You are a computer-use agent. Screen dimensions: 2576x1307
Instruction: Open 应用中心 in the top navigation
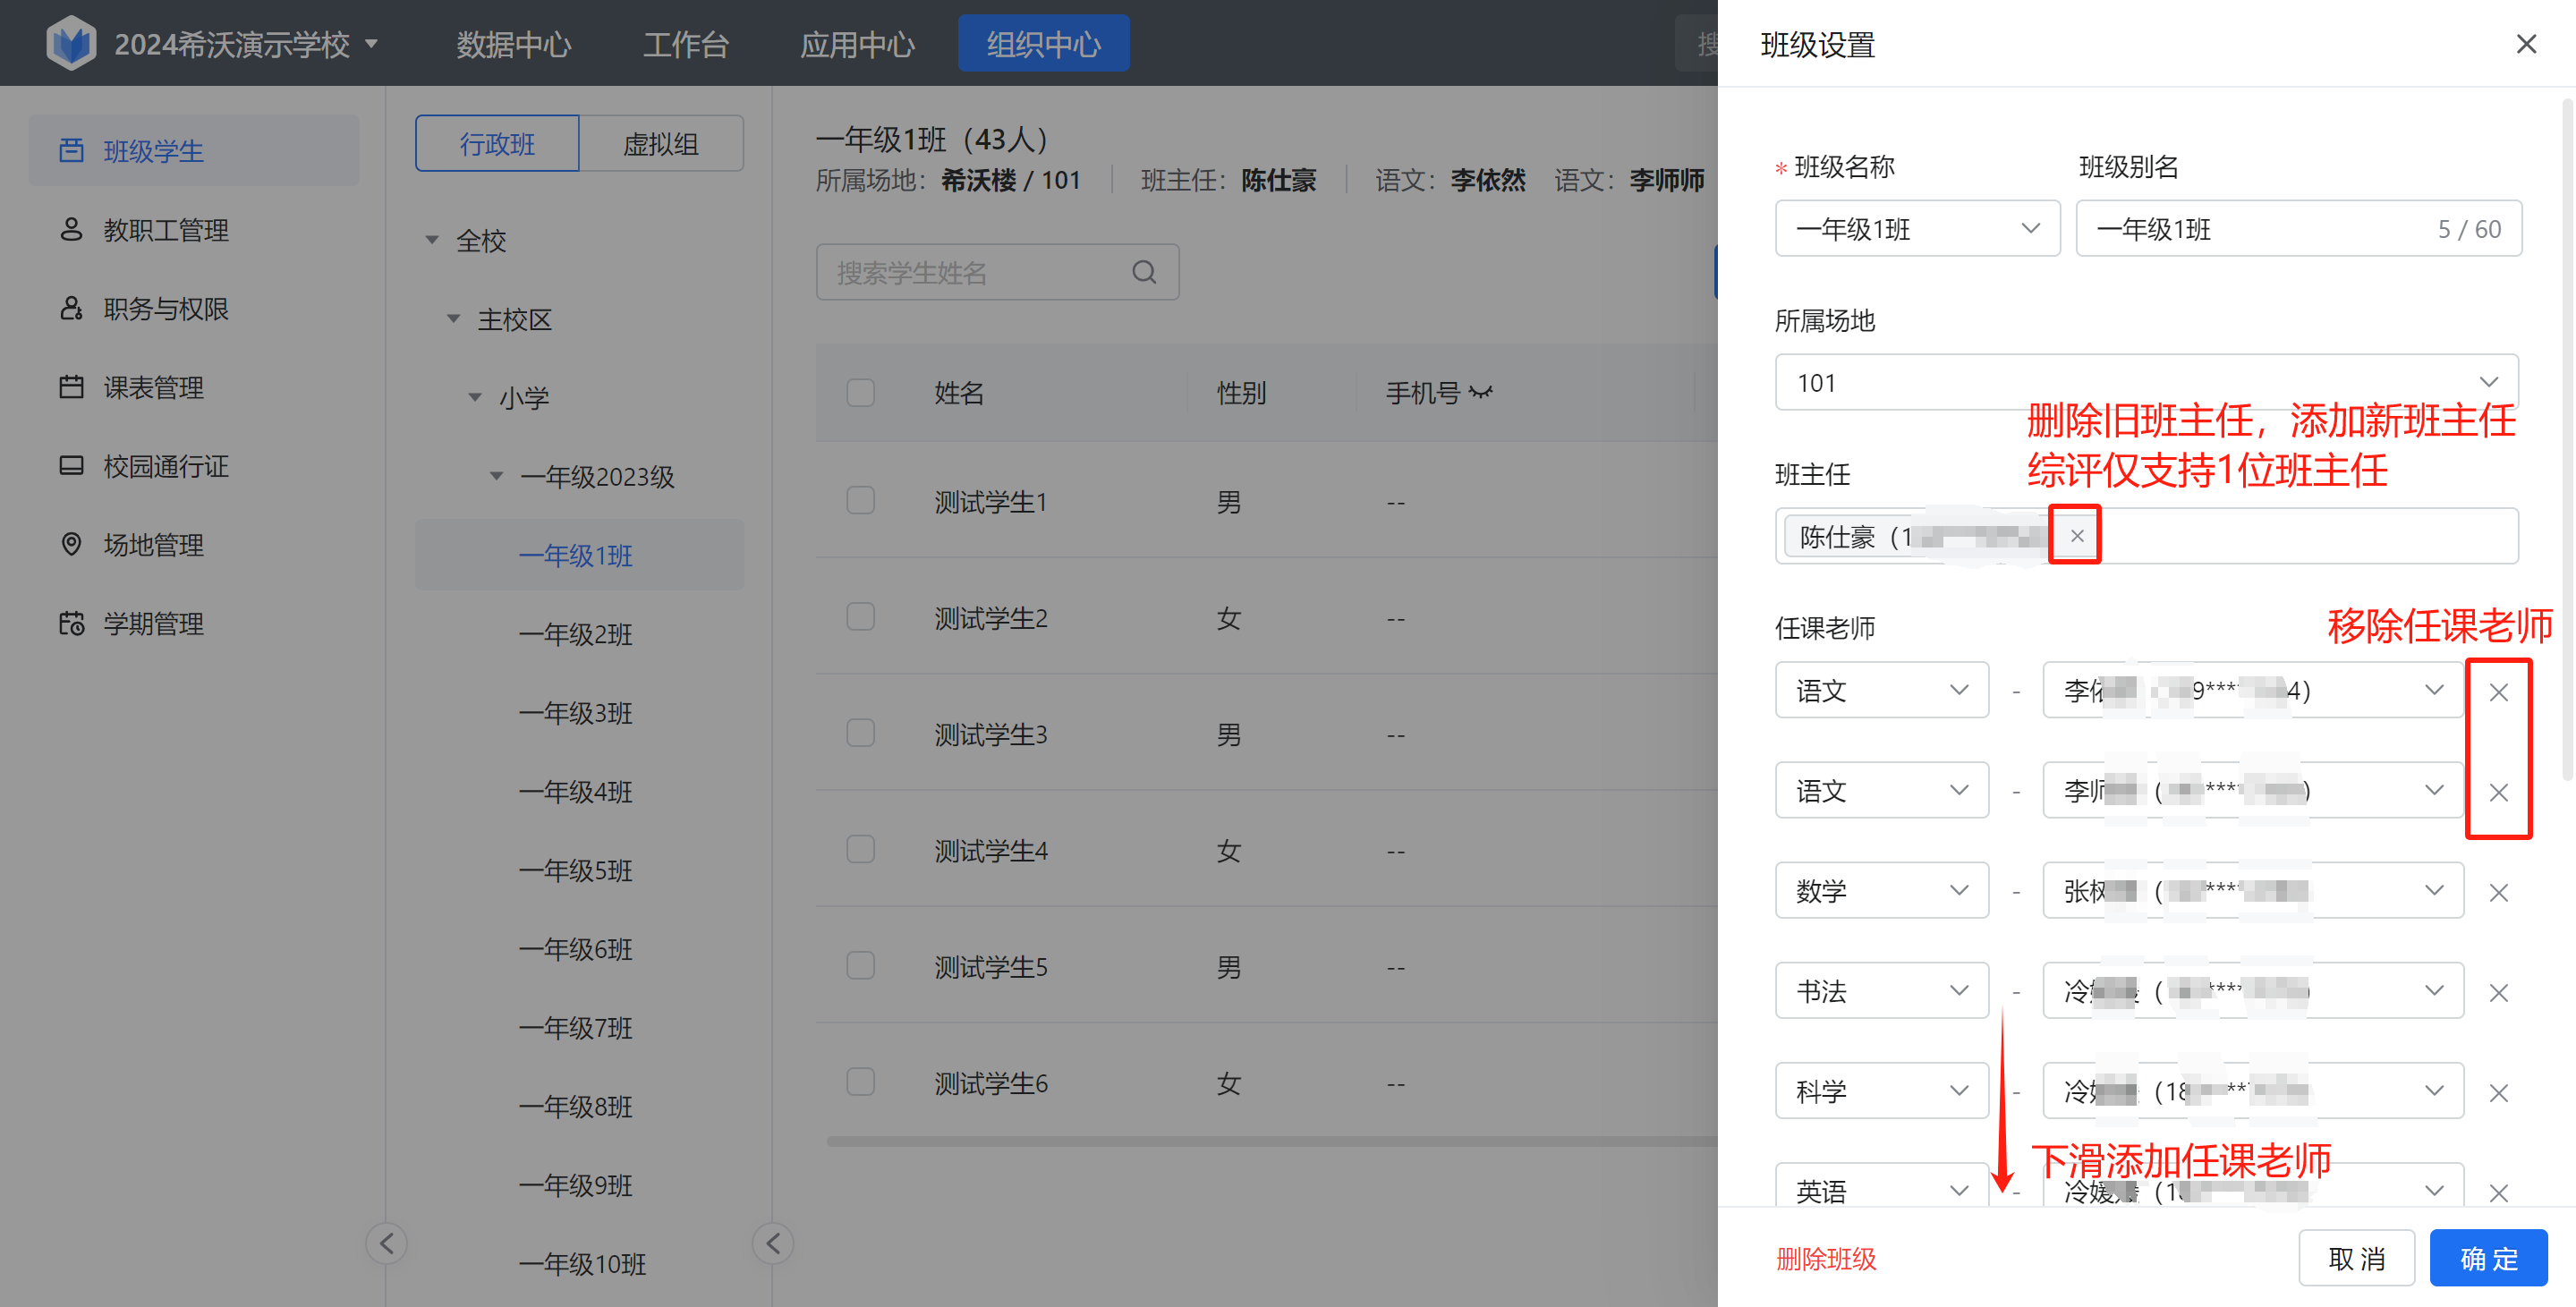(857, 44)
